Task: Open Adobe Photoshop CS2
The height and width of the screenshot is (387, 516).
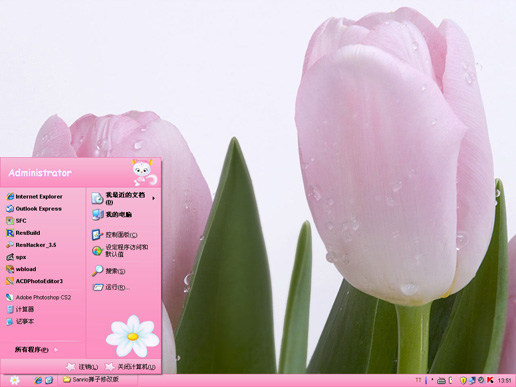Action: 39,297
